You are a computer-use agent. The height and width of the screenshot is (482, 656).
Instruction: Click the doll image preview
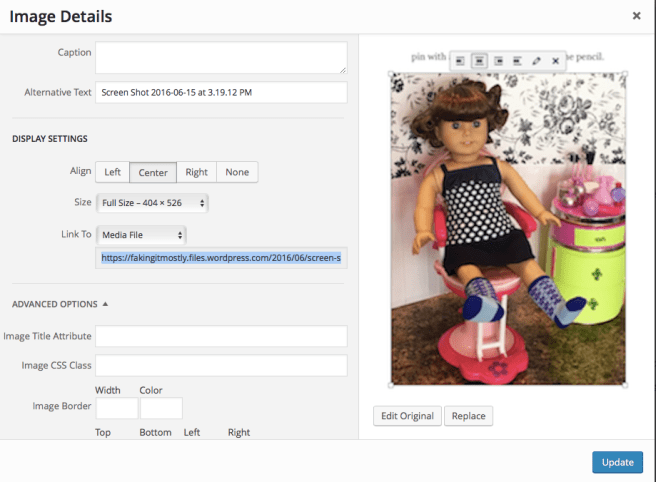[508, 228]
